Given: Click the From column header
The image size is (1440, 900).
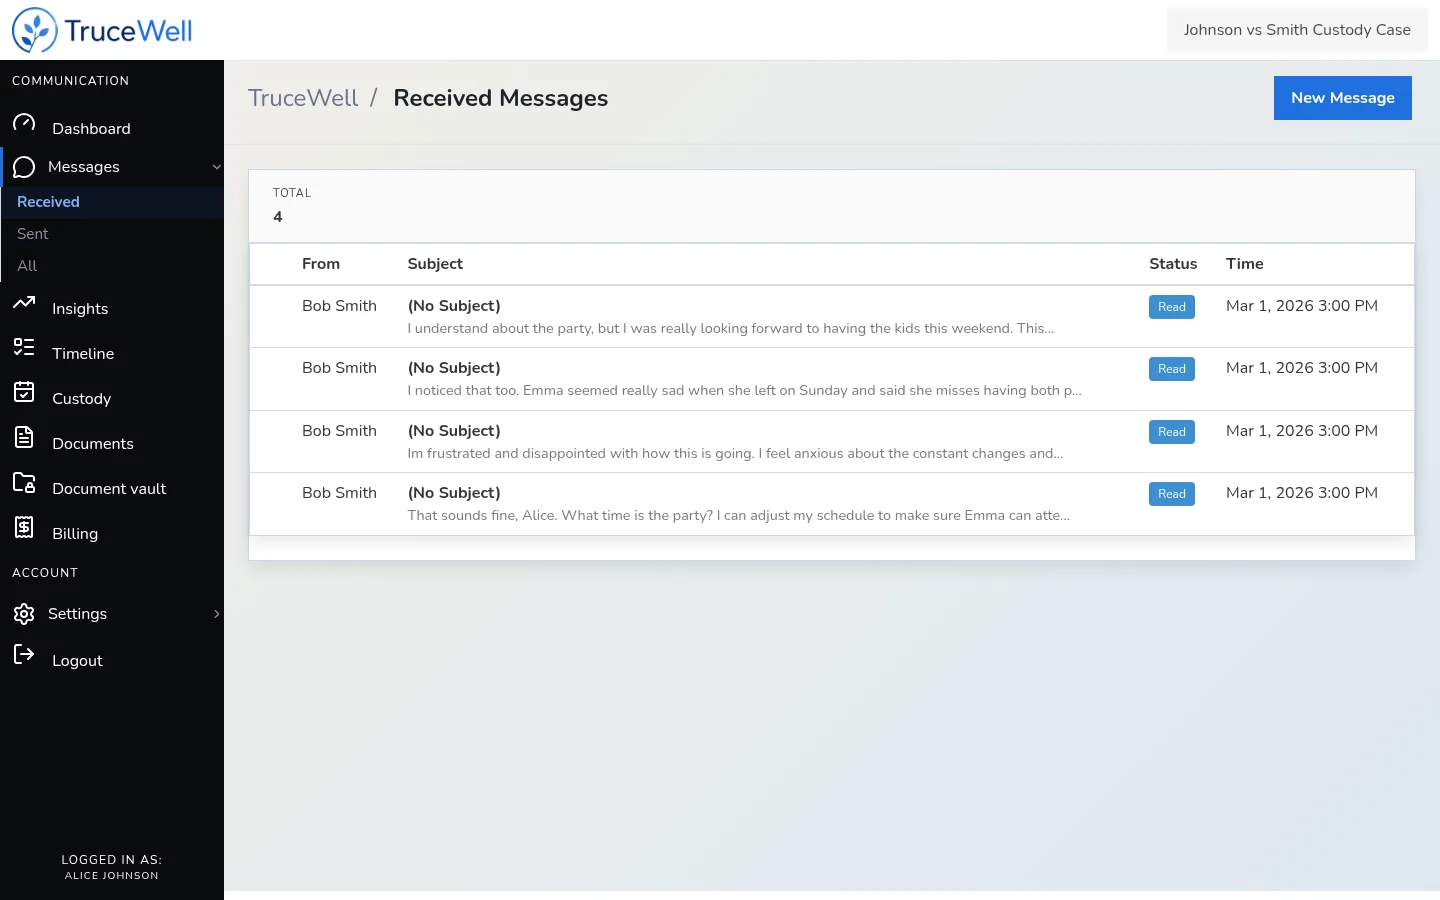Looking at the screenshot, I should (x=321, y=264).
